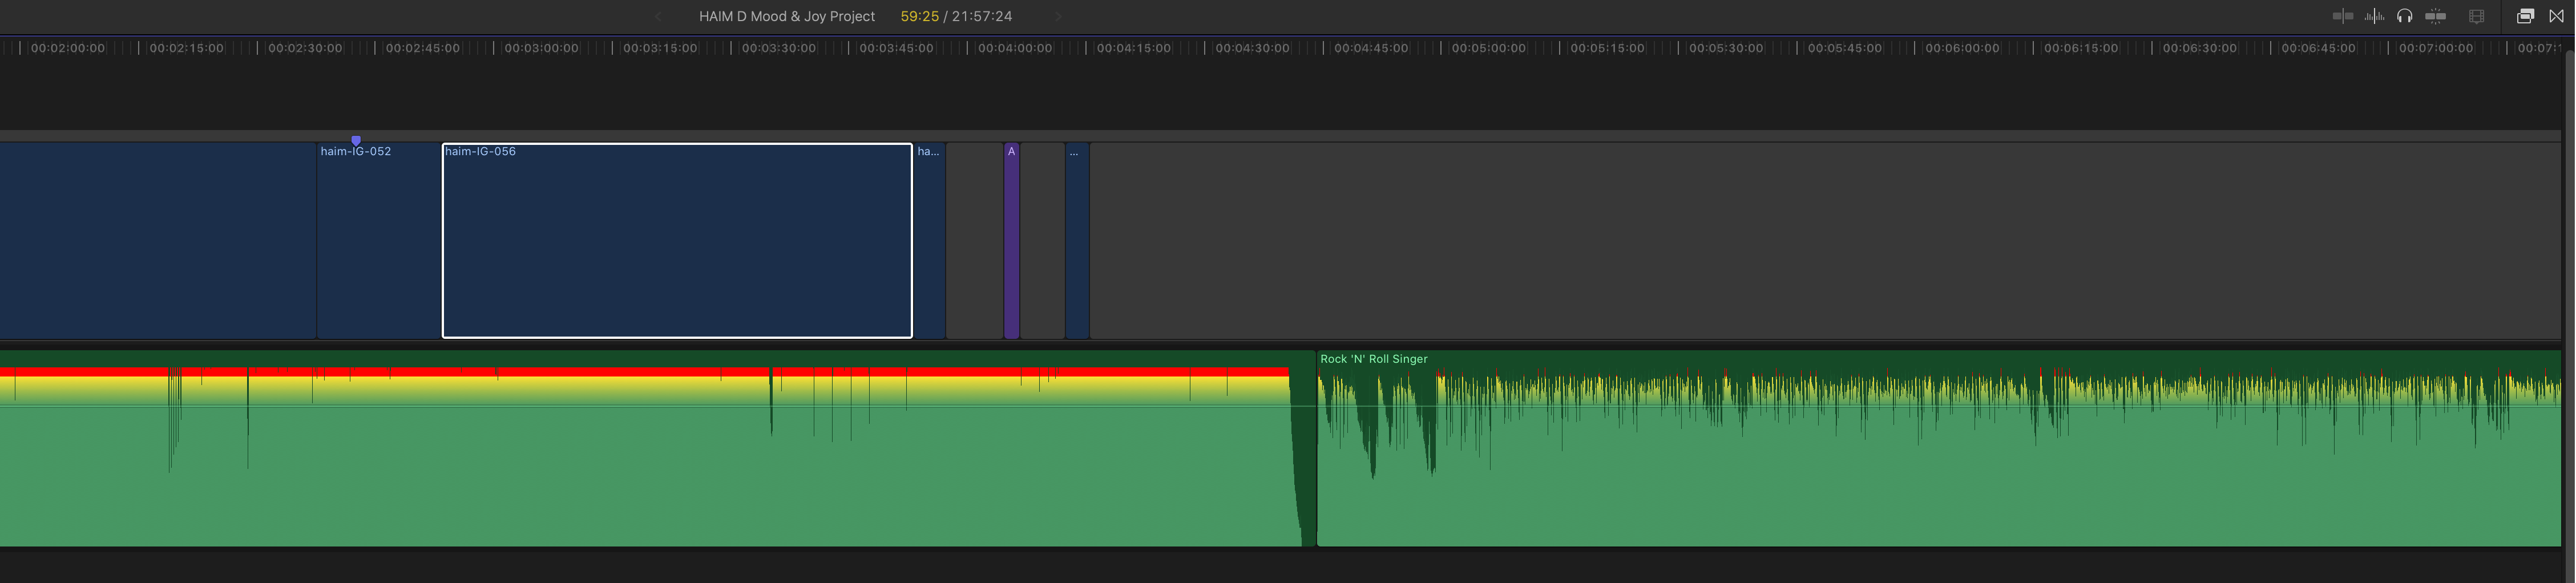Click the 59:25 selection duration readout
The image size is (2576, 583).
[x=920, y=16]
